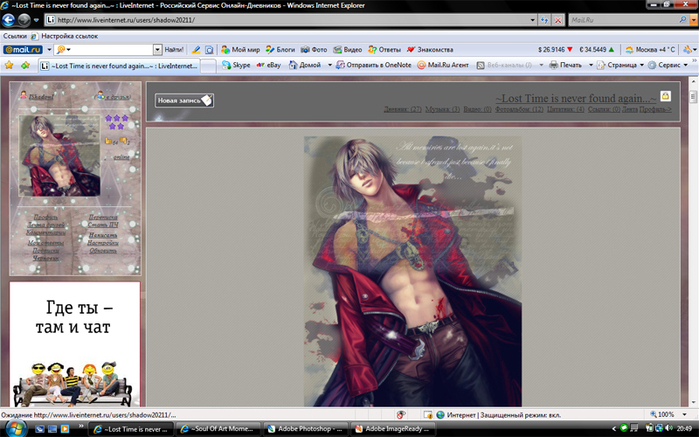
Task: Switch to Adobe Photoshop taskbar window
Action: 305,429
